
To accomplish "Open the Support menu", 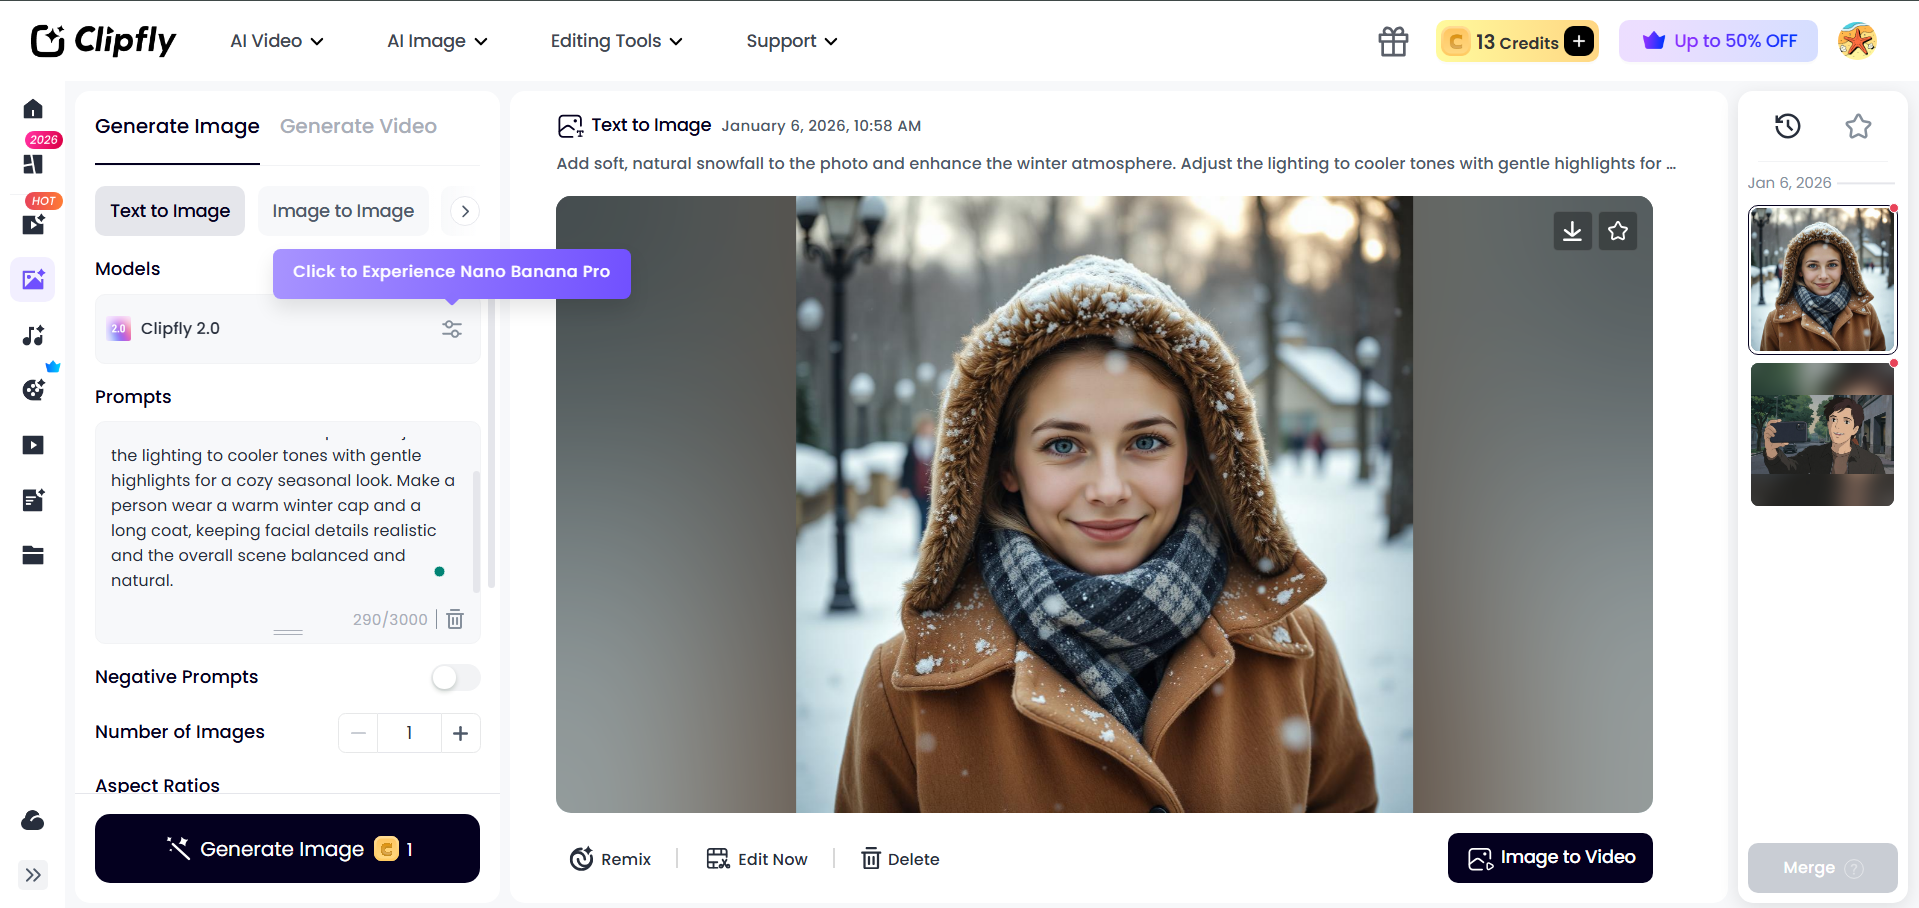I will (x=791, y=41).
